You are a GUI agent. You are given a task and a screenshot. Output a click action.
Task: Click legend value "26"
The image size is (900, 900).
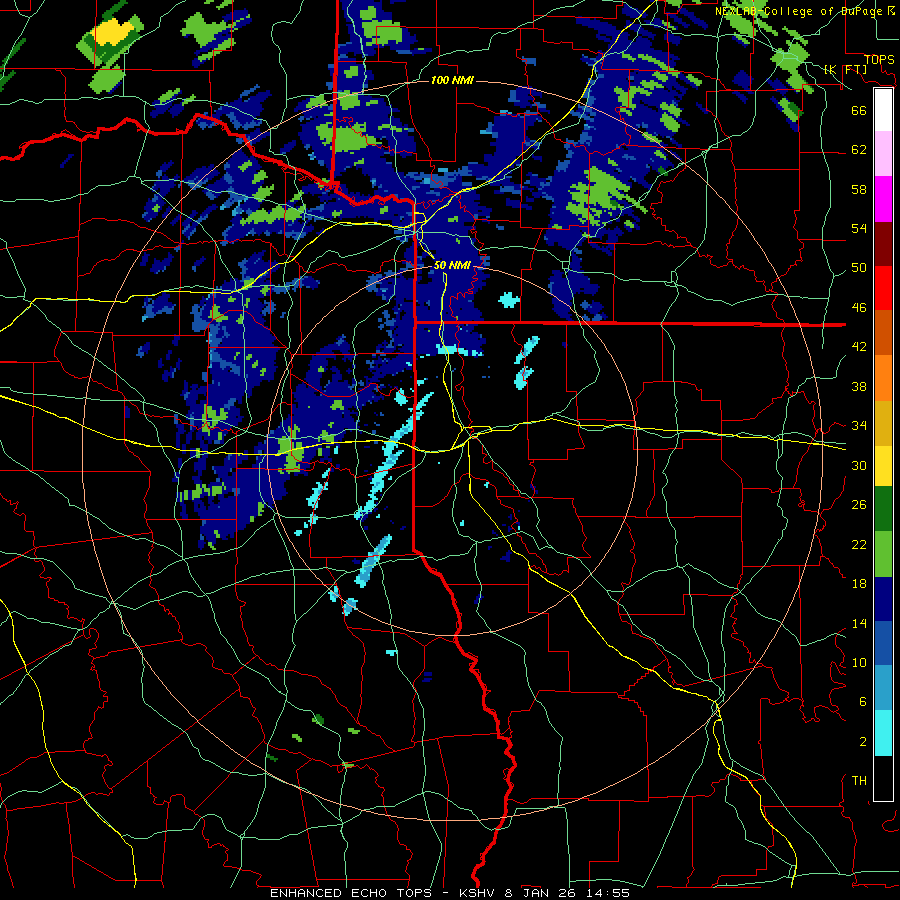[x=859, y=505]
